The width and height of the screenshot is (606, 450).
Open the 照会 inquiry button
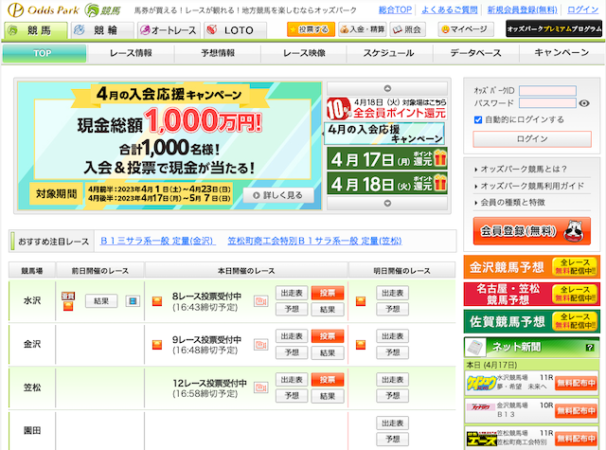pos(407,29)
